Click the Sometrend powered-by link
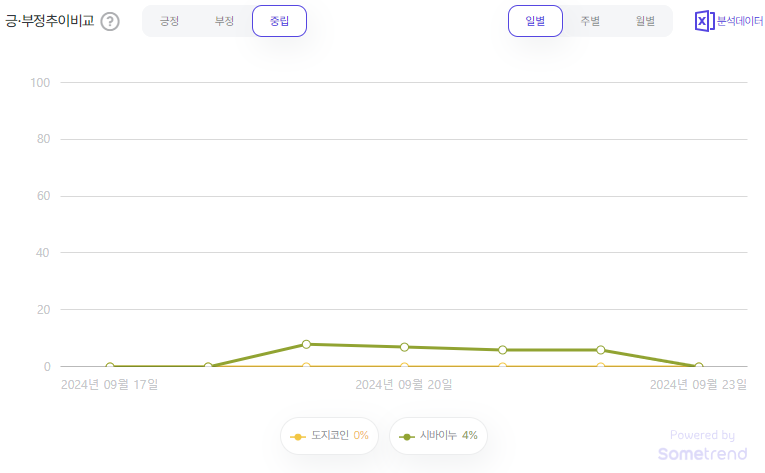The image size is (765, 473). click(702, 446)
